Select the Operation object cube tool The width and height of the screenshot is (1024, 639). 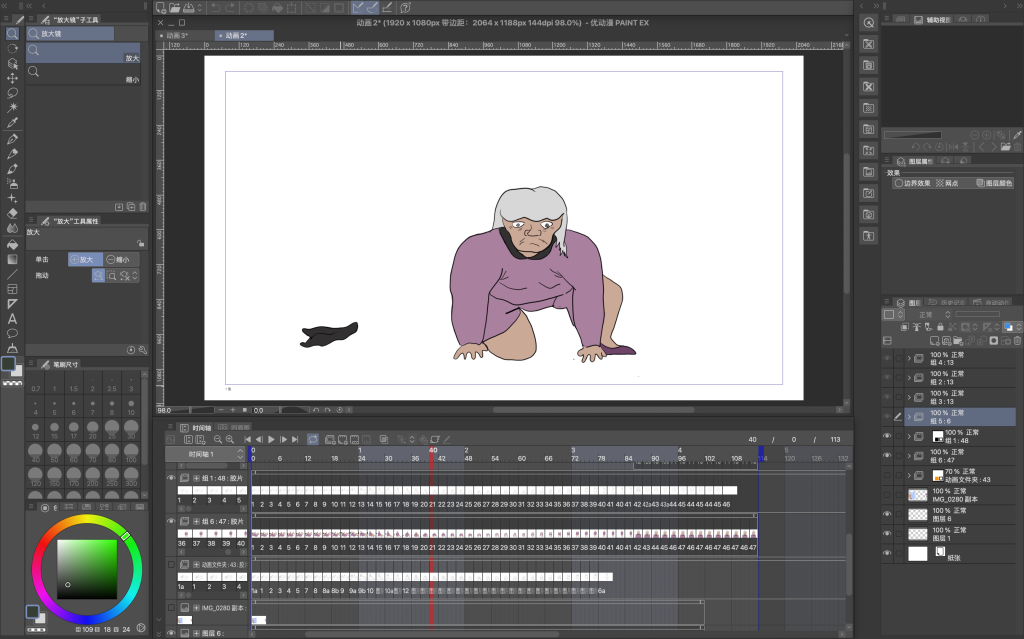coord(12,63)
